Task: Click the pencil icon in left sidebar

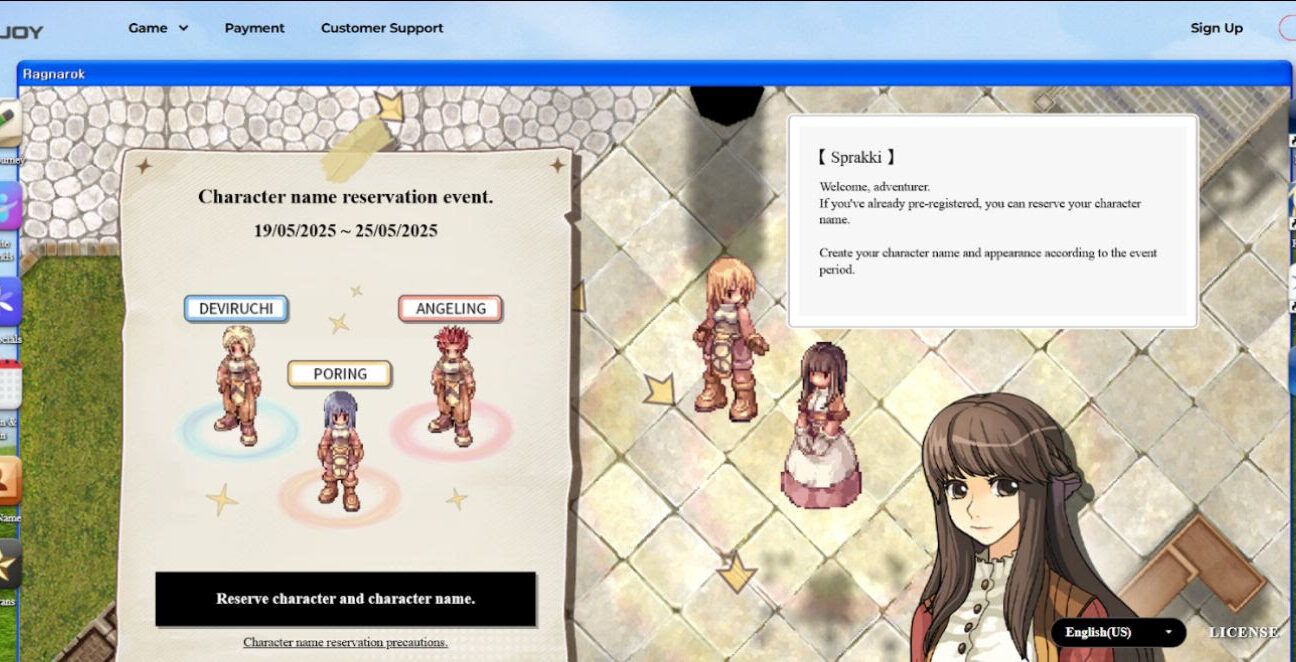Action: coord(9,124)
